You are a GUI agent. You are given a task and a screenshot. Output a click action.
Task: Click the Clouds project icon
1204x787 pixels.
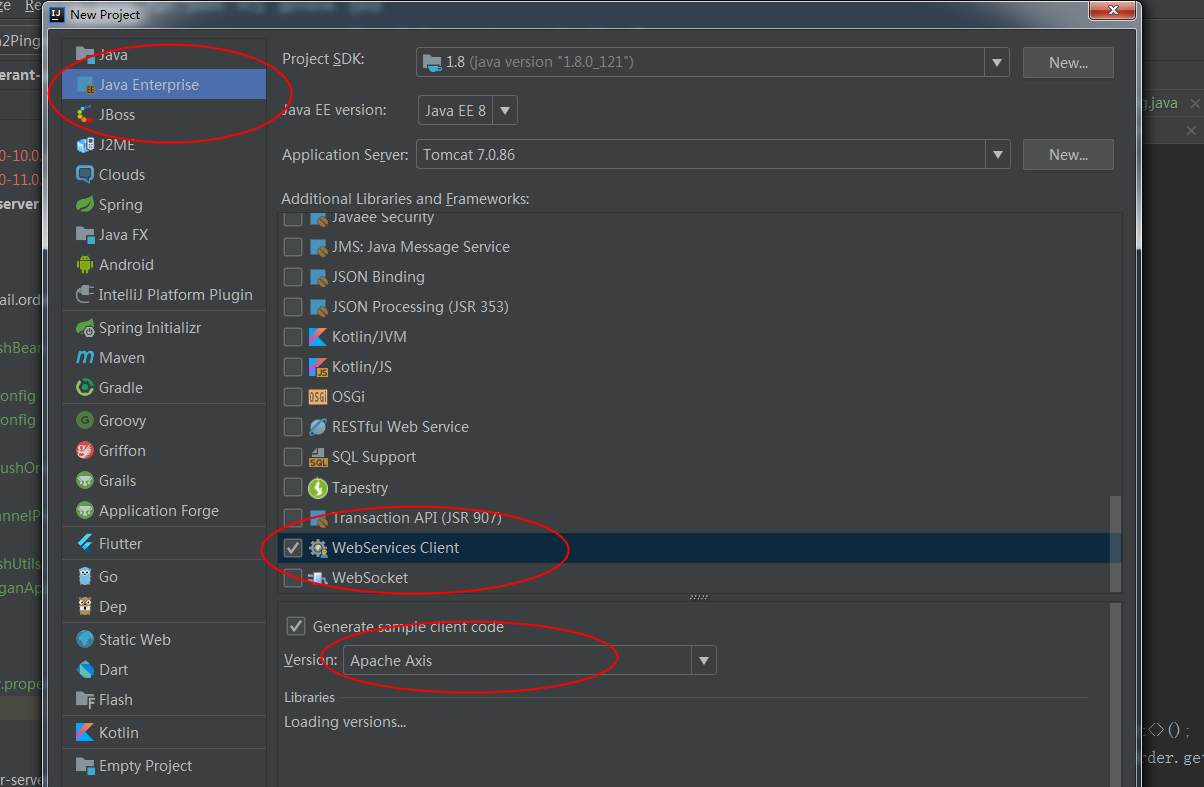pos(85,175)
